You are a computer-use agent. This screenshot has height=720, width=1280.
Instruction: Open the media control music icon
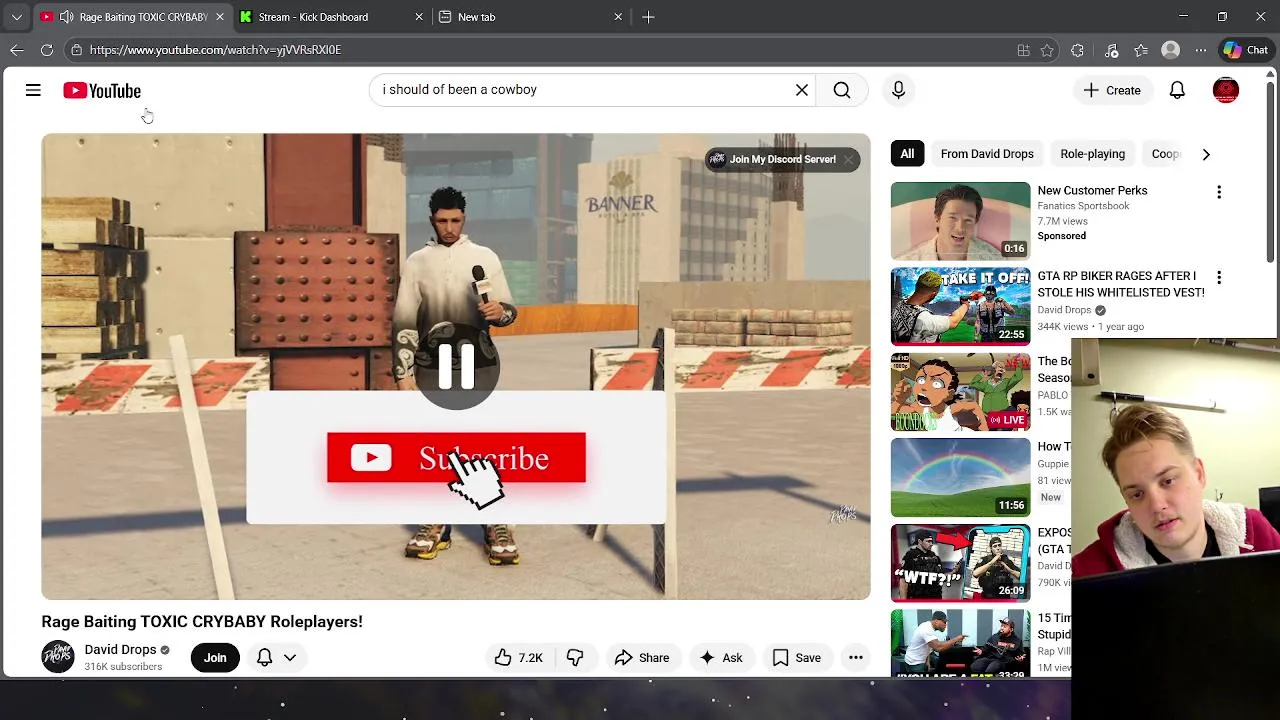1111,50
